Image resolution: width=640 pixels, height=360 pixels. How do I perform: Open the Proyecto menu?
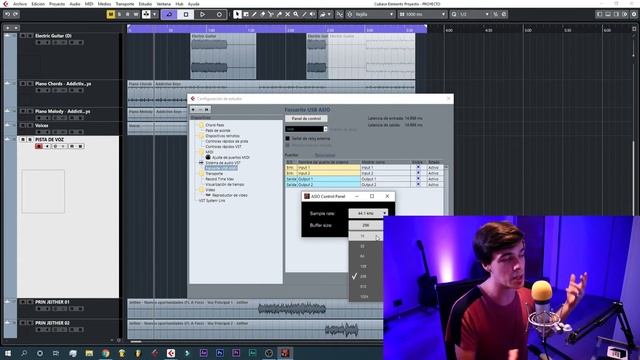pos(57,4)
